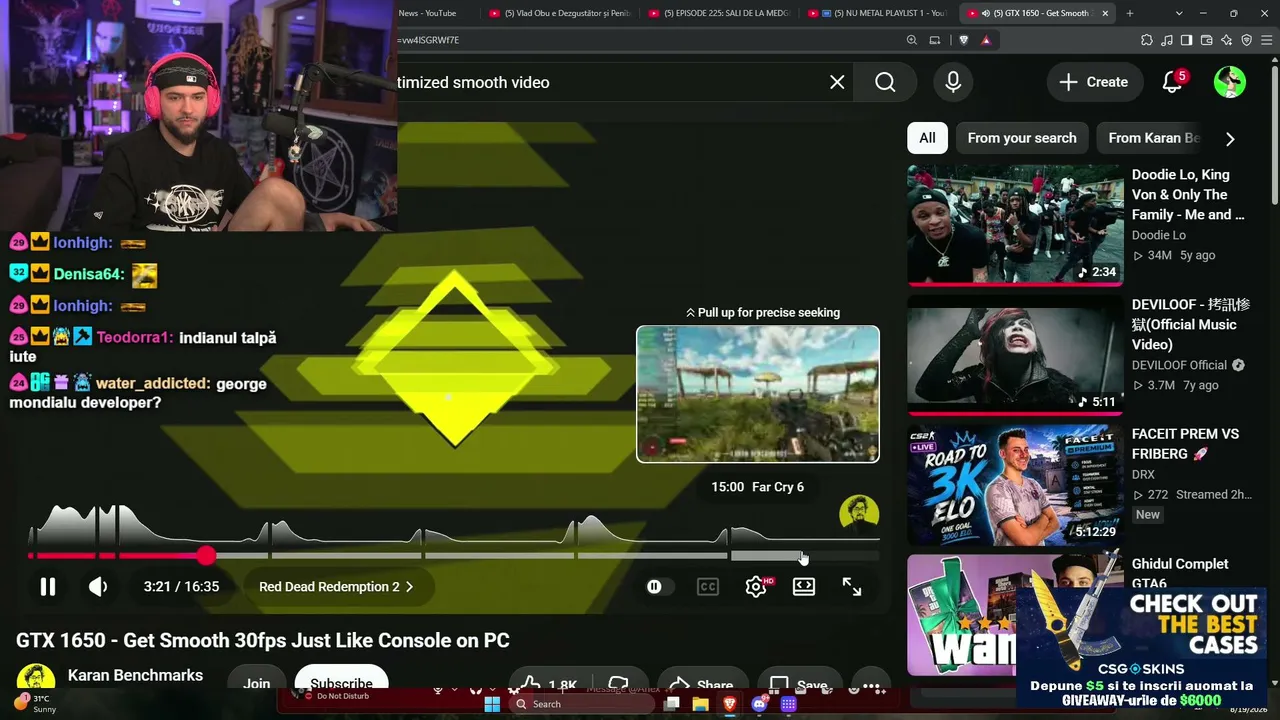Screen dimensions: 1280x720
Task: Close the GTX 1650 browser tab
Action: point(1106,13)
